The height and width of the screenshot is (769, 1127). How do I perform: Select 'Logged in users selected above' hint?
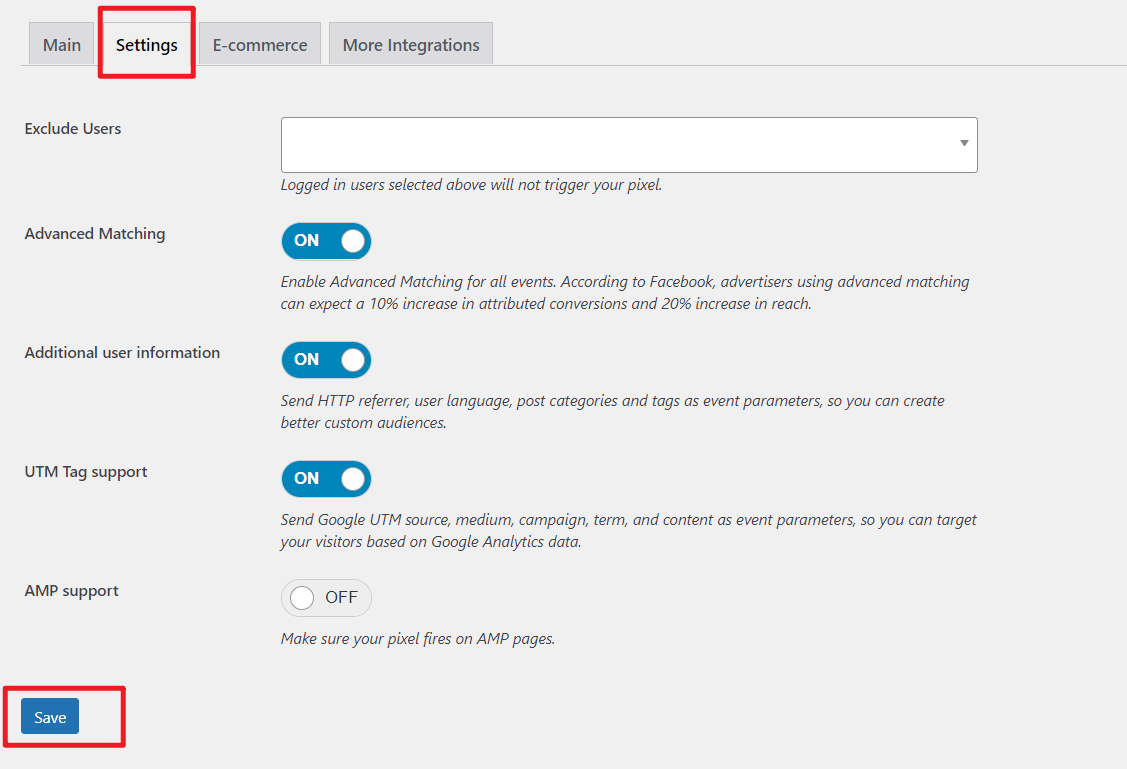point(472,185)
